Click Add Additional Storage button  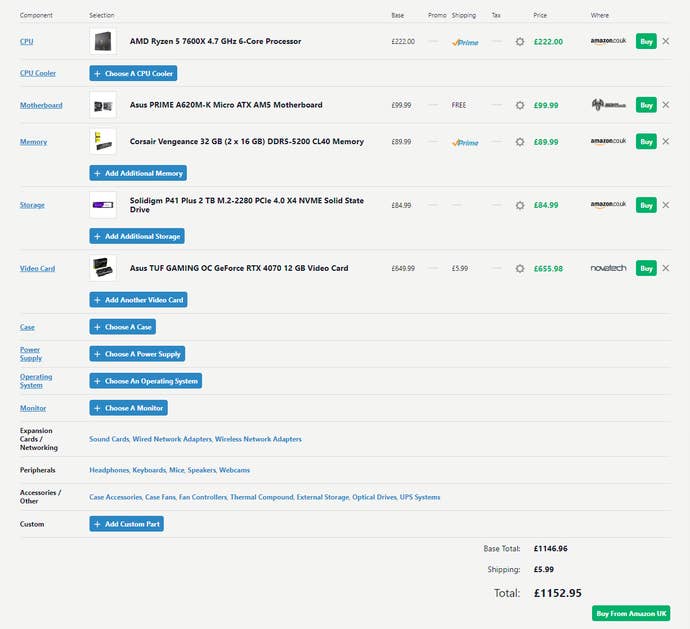[137, 236]
